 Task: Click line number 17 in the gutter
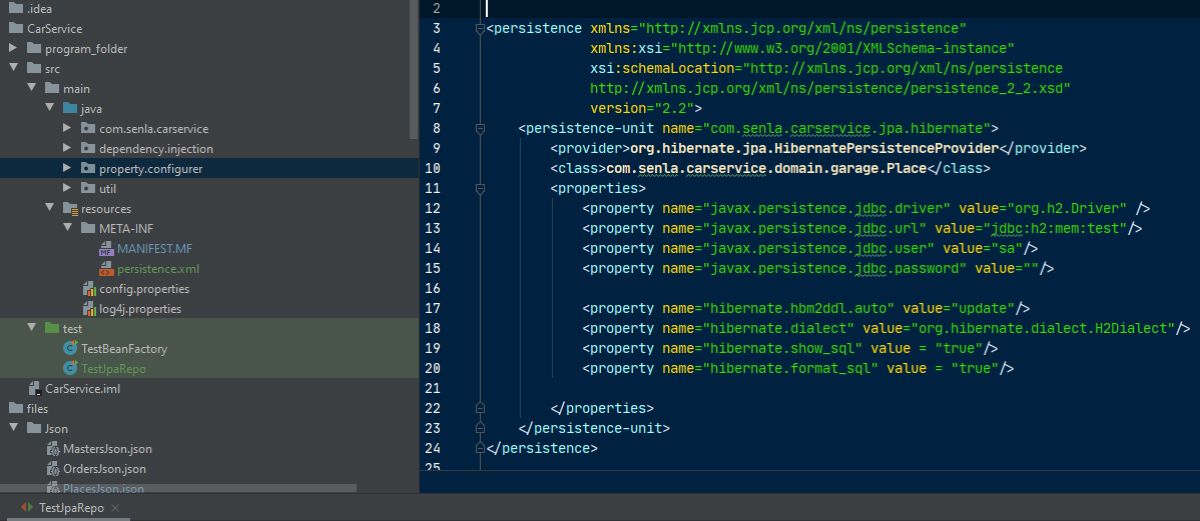(x=432, y=308)
